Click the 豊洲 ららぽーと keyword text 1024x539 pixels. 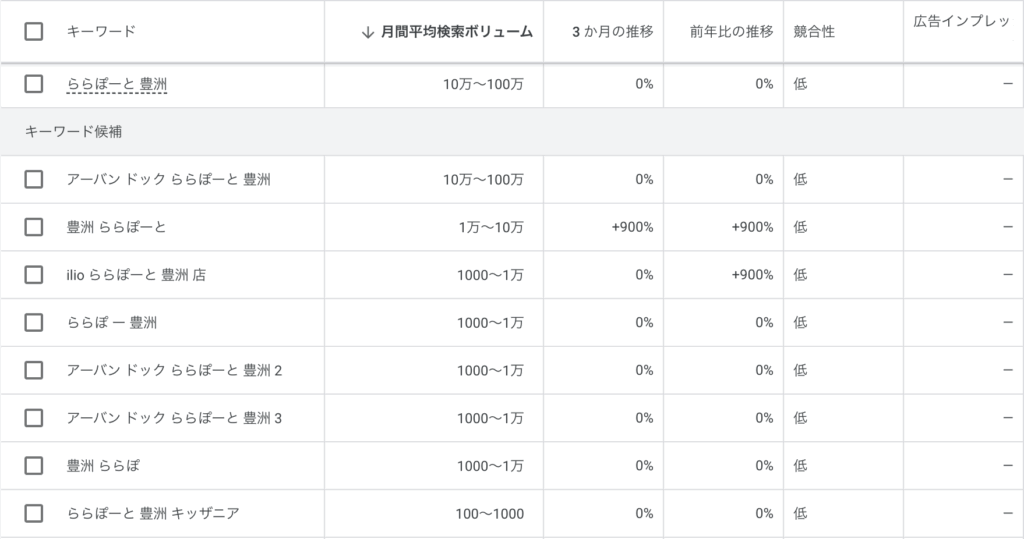pyautogui.click(x=116, y=227)
